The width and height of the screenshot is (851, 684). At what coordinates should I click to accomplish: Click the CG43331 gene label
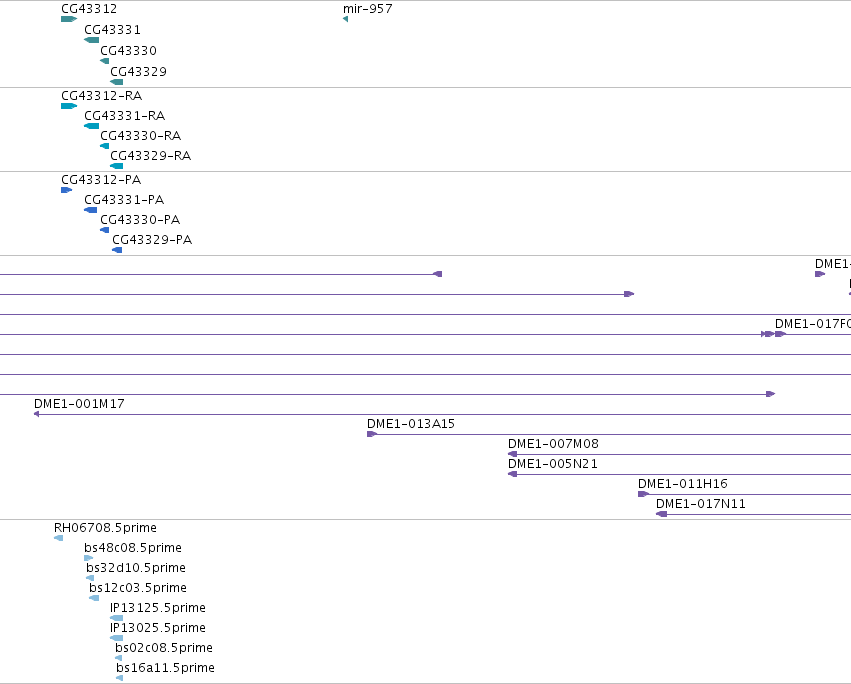tap(112, 30)
